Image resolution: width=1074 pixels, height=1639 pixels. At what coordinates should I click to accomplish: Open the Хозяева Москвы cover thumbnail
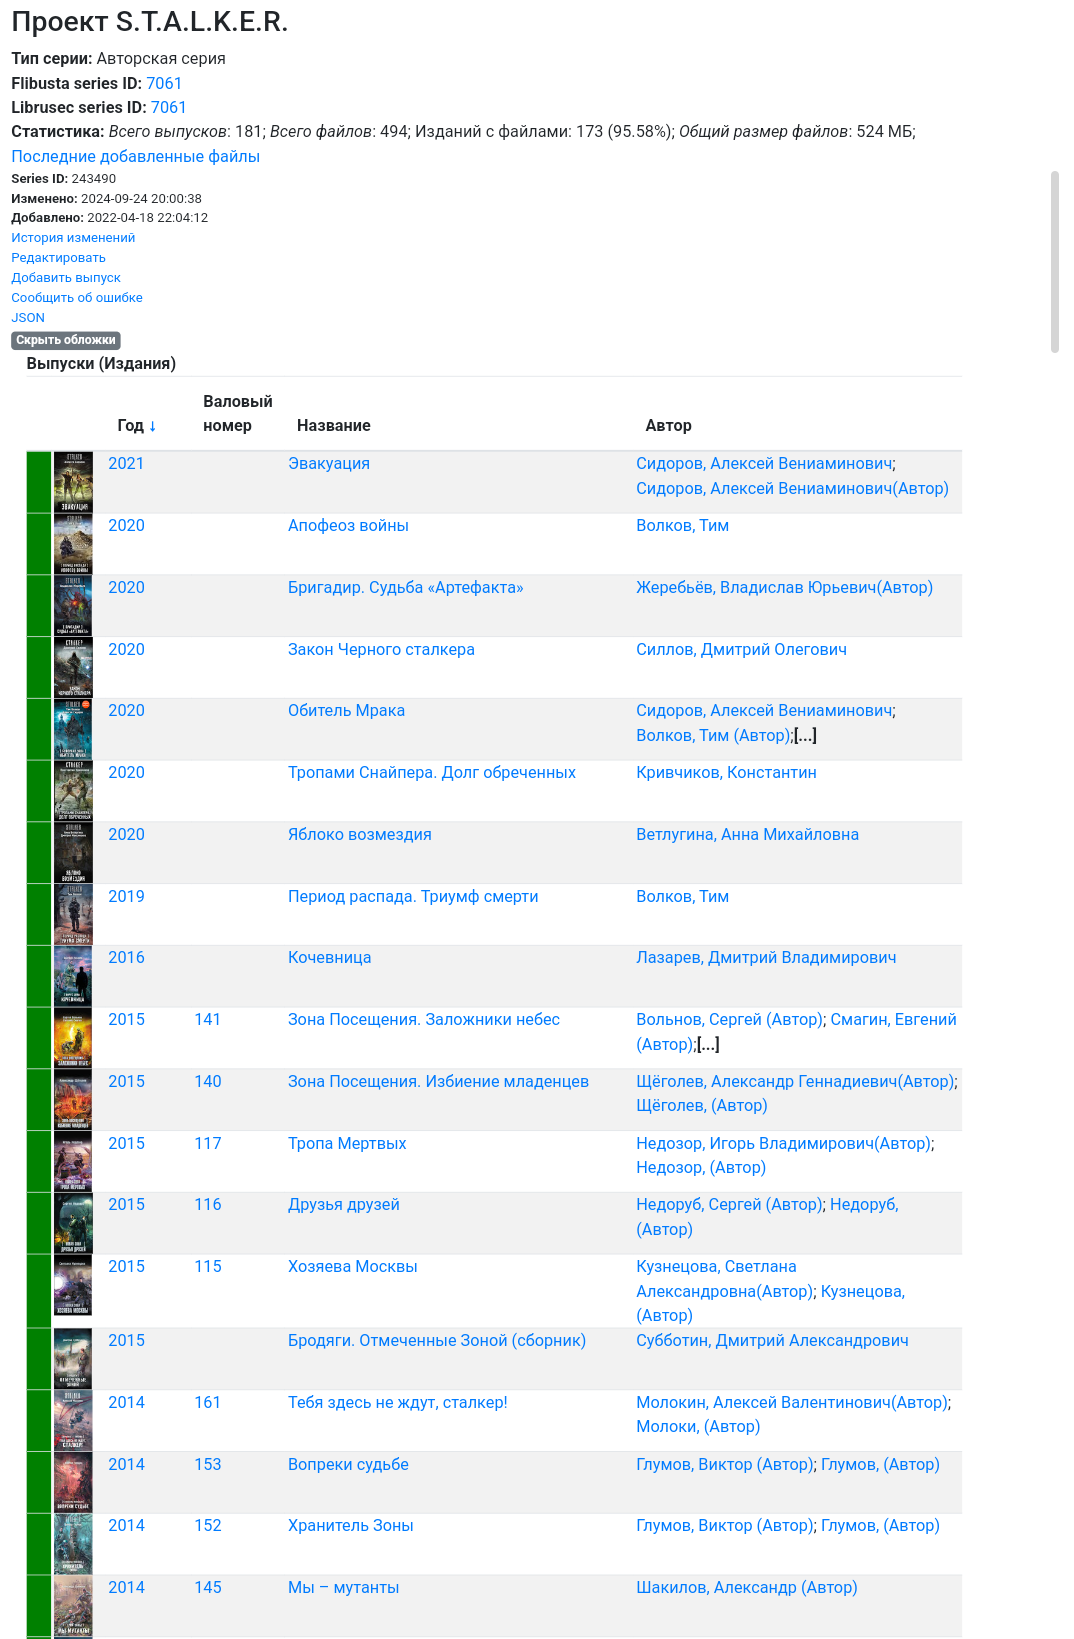point(73,1285)
